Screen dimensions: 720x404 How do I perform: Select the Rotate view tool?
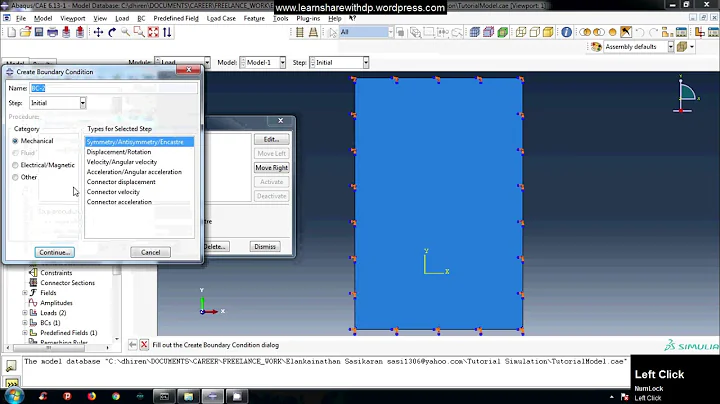click(x=112, y=32)
